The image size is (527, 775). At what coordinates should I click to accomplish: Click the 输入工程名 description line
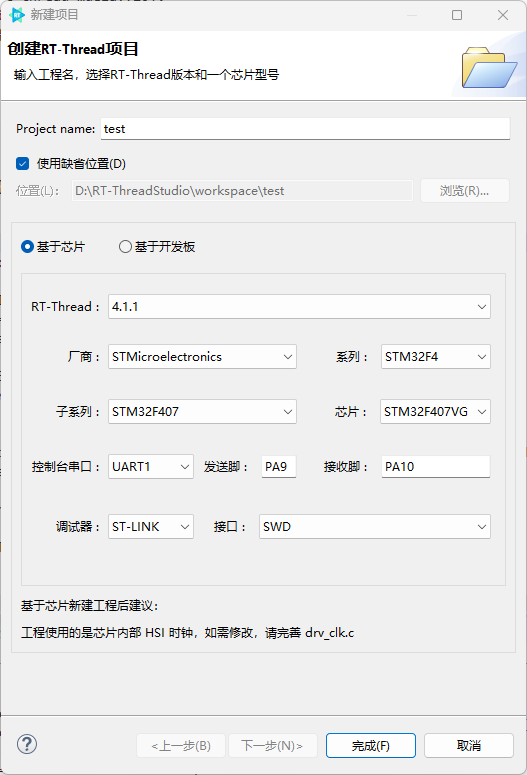pos(146,75)
